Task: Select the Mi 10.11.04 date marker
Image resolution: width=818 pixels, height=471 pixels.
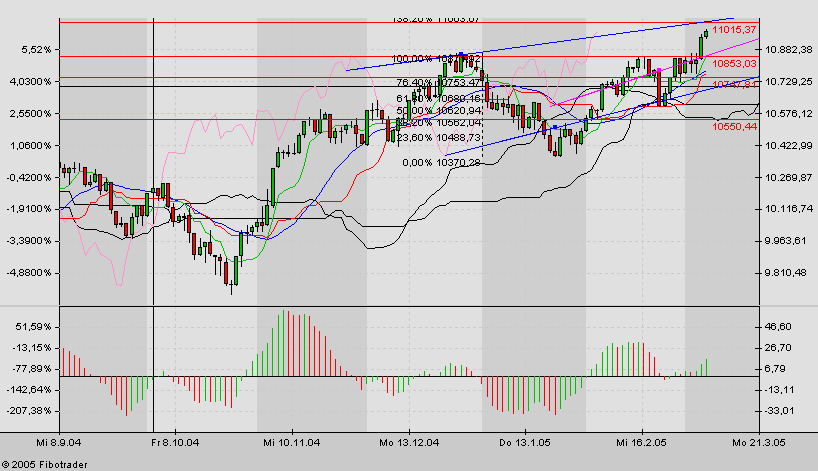Action: coord(291,439)
